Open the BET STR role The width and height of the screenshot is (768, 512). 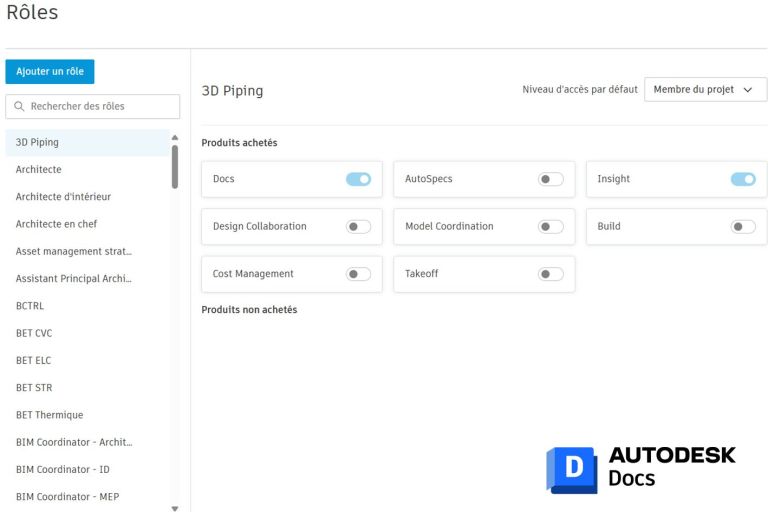pyautogui.click(x=88, y=388)
